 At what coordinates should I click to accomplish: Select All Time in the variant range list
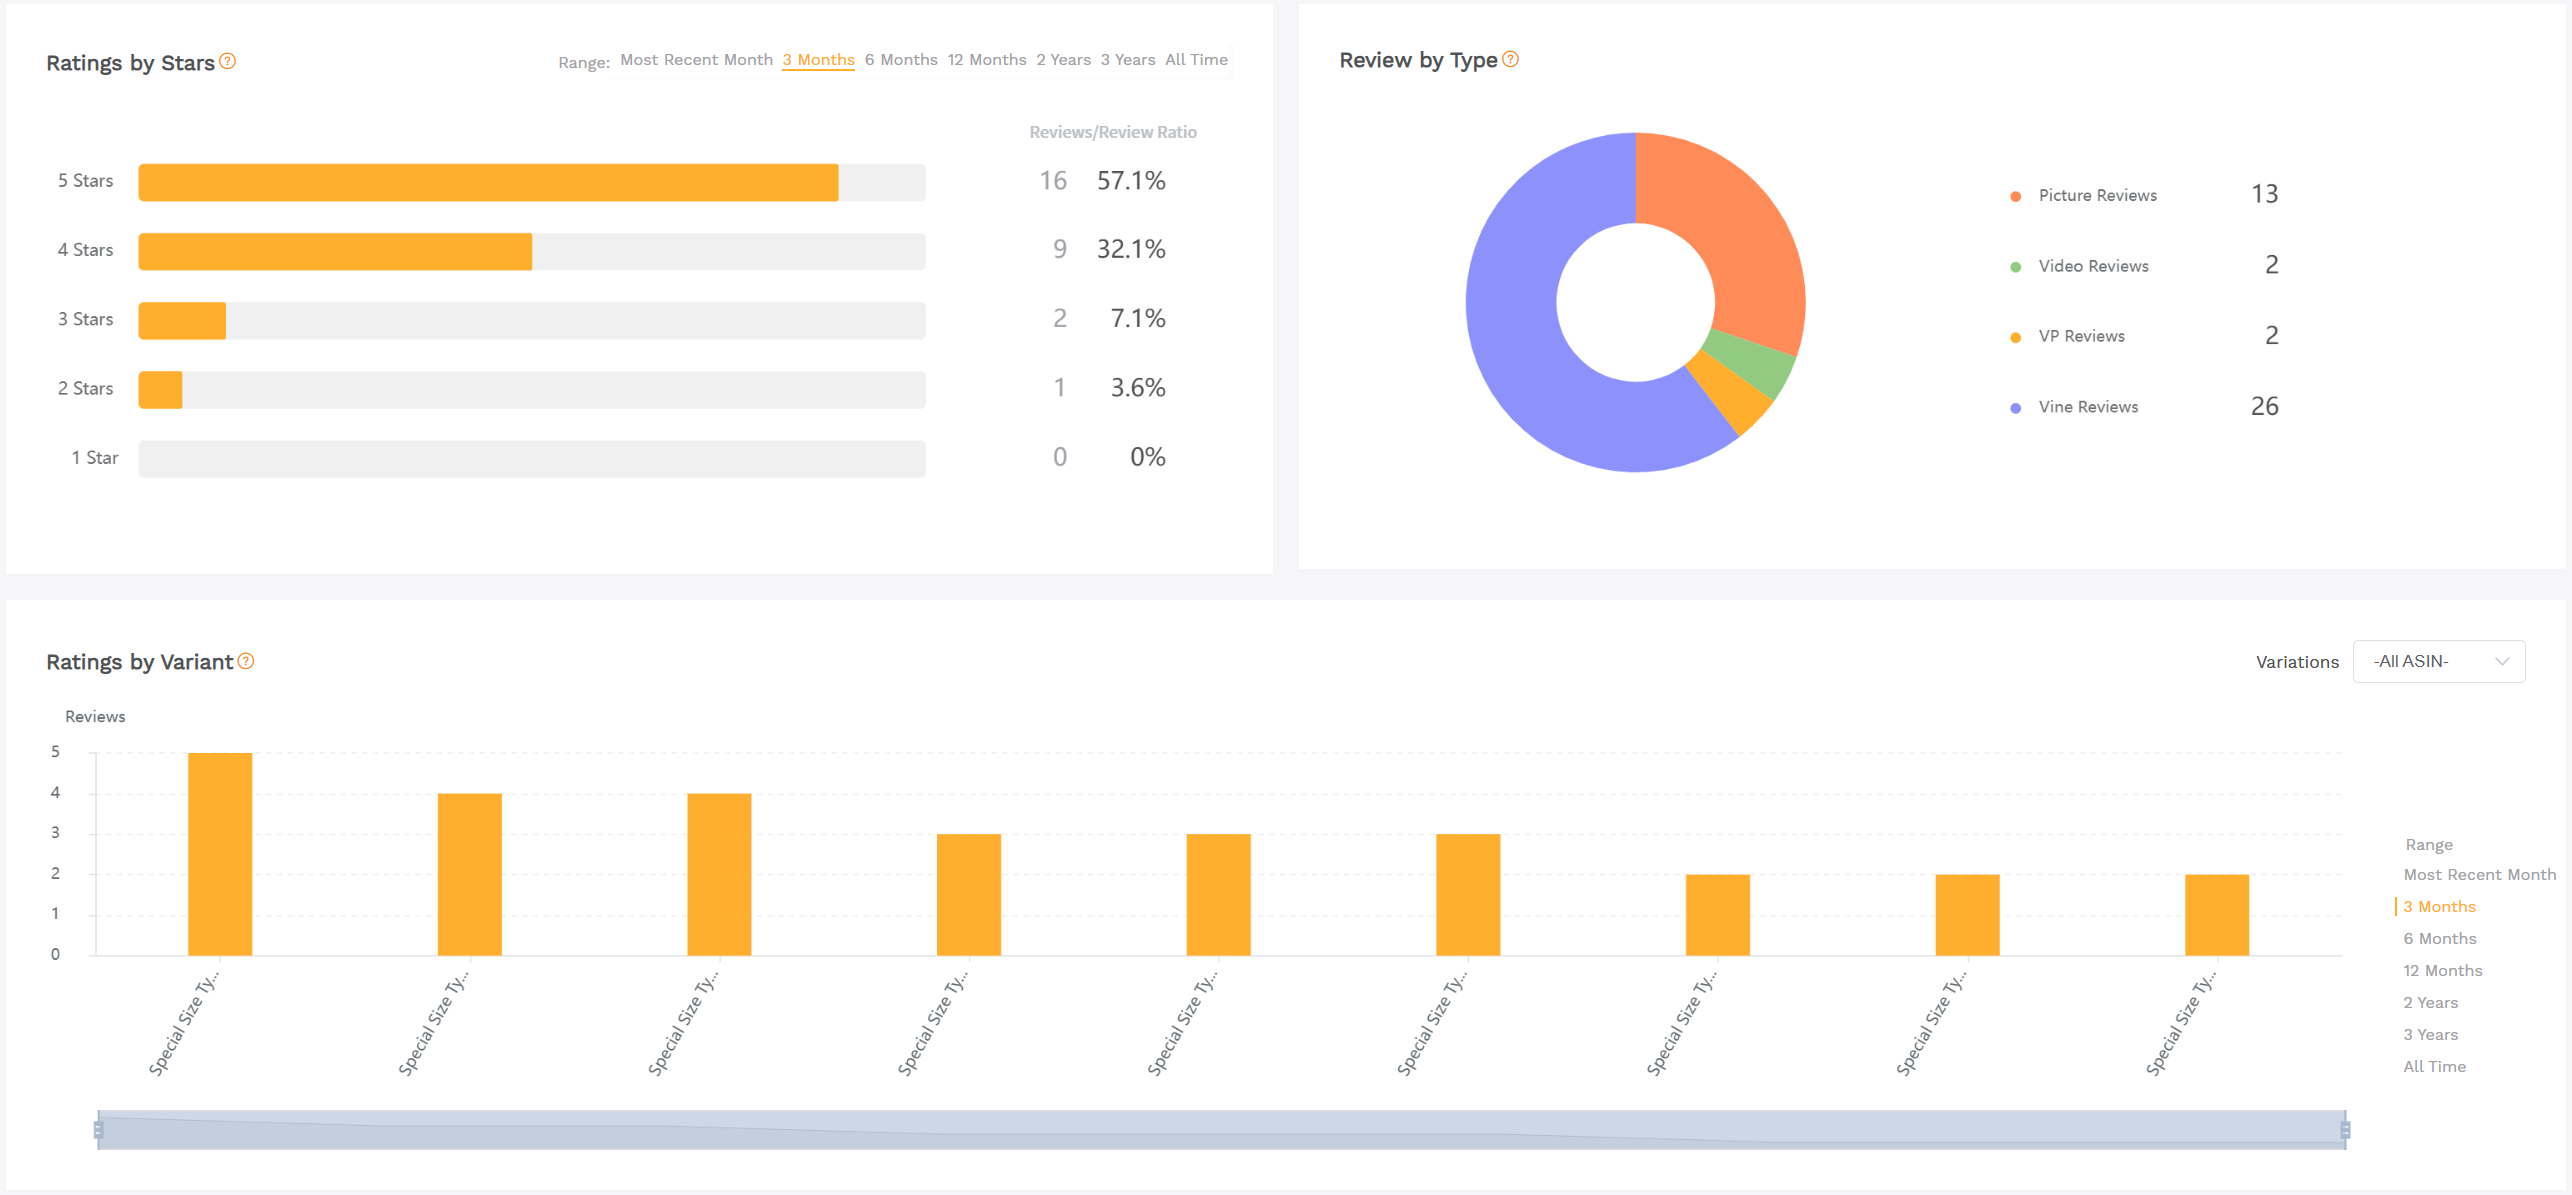2434,1066
